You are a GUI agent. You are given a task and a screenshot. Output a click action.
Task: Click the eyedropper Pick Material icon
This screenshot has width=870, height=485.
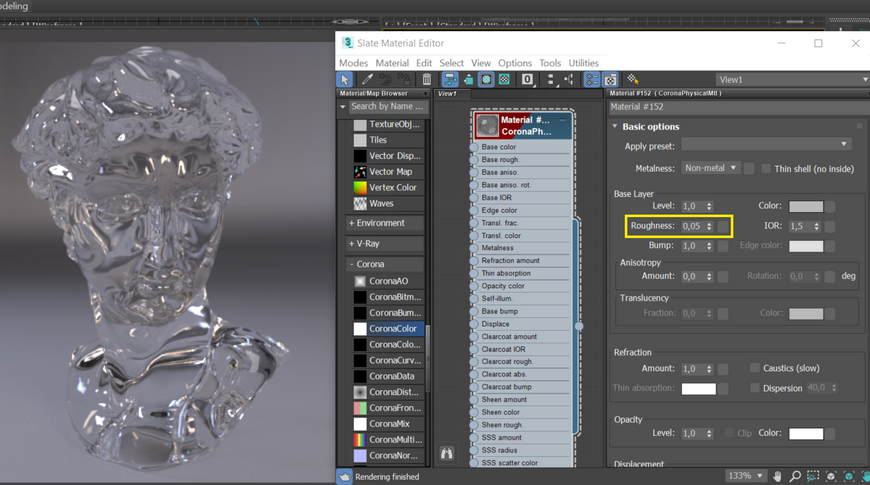[x=367, y=80]
